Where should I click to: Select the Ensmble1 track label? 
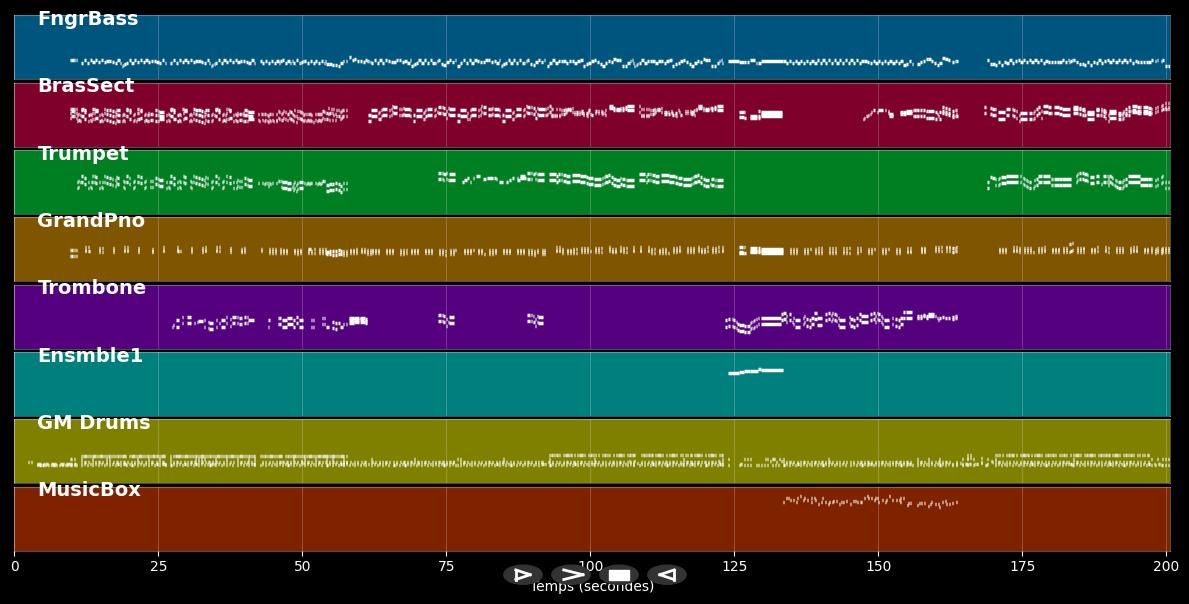[90, 356]
